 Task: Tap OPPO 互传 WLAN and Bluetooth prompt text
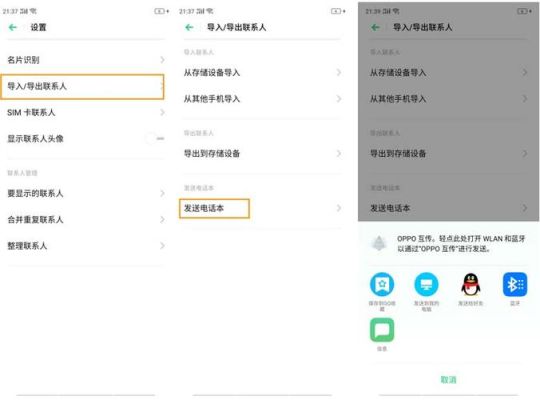pyautogui.click(x=461, y=244)
